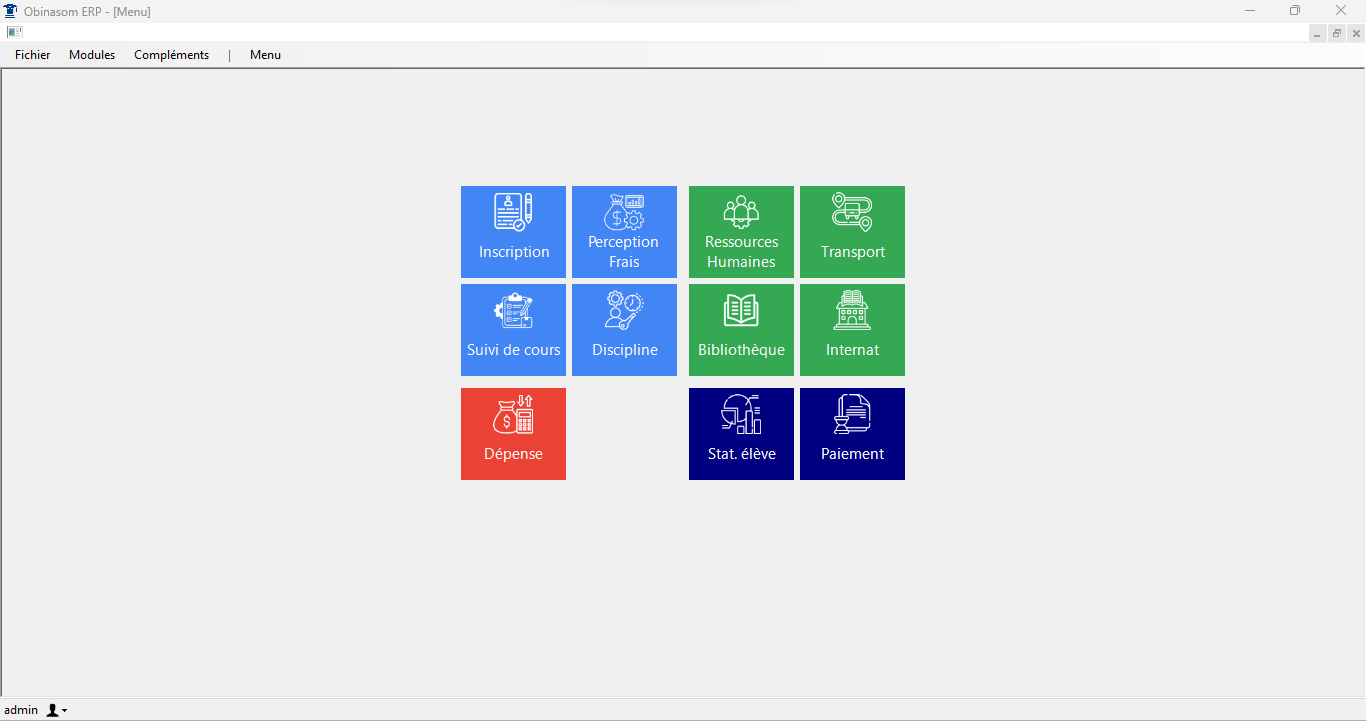Open the Modules menu
Viewport: 1366px width, 721px height.
[x=92, y=55]
